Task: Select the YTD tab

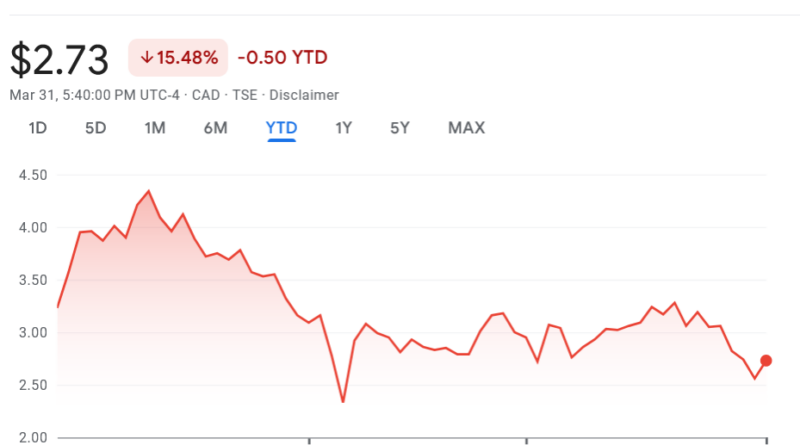Action: click(x=281, y=128)
